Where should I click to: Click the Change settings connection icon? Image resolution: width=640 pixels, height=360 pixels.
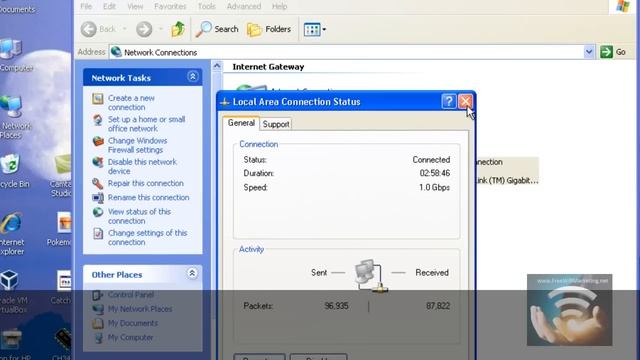[98, 233]
